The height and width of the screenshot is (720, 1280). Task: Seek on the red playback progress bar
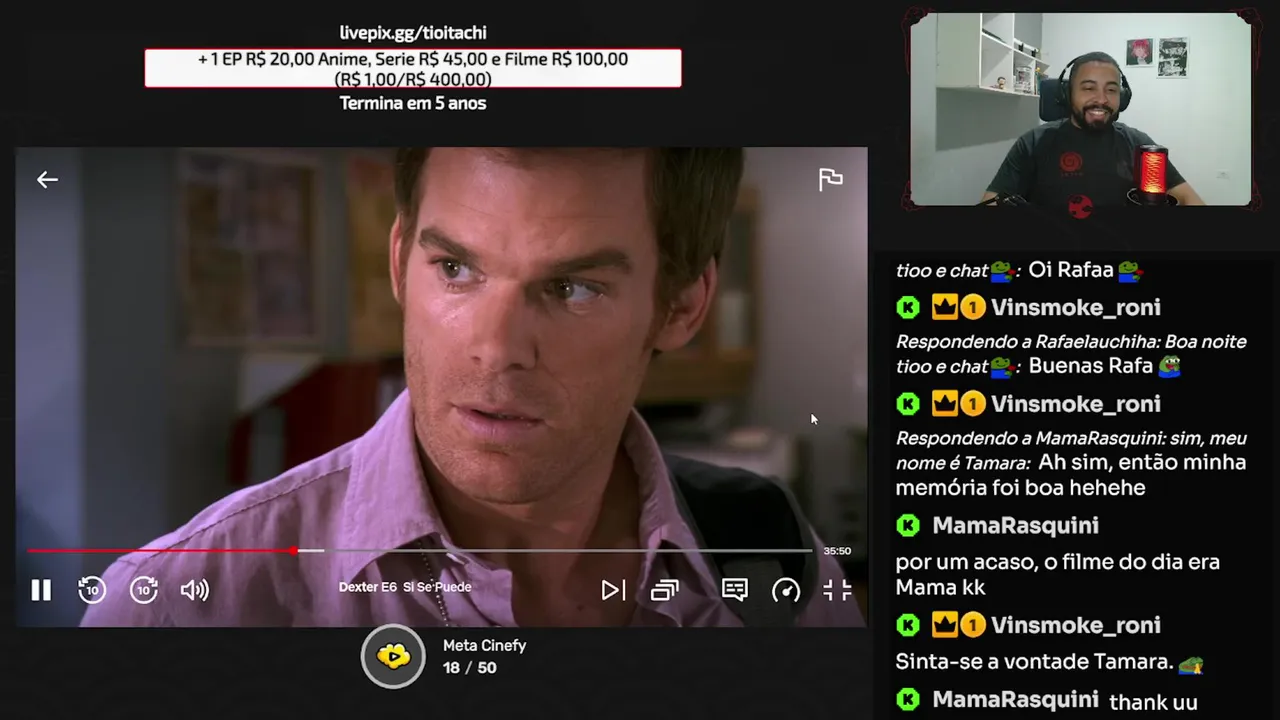(420, 550)
